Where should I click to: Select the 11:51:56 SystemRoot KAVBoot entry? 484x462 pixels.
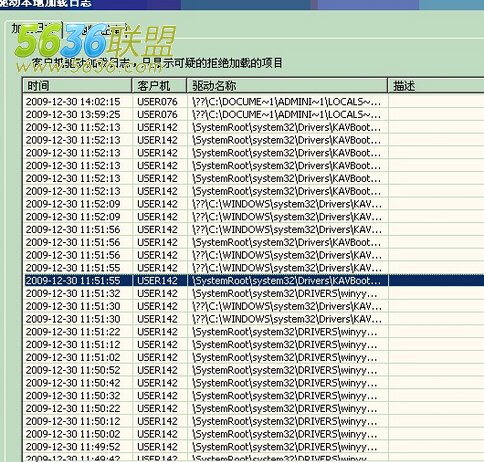tap(254, 242)
